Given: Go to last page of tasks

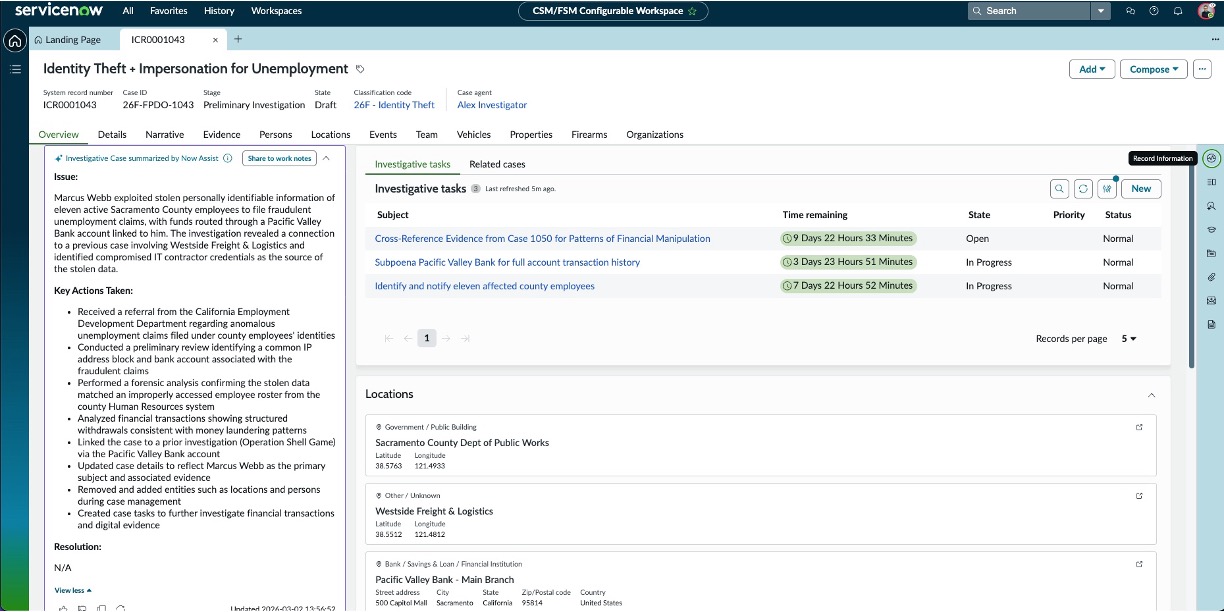Looking at the screenshot, I should 464,338.
